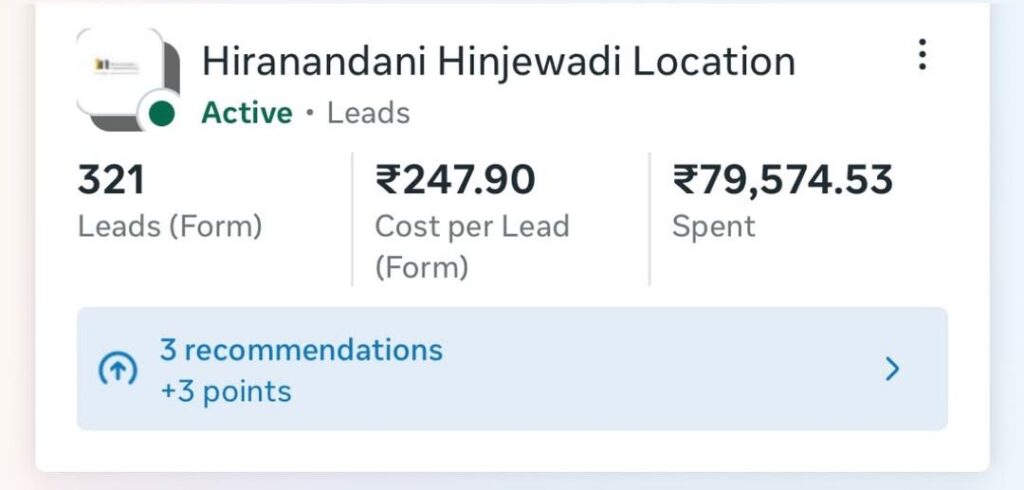Click the Leads objective label

coord(369,113)
